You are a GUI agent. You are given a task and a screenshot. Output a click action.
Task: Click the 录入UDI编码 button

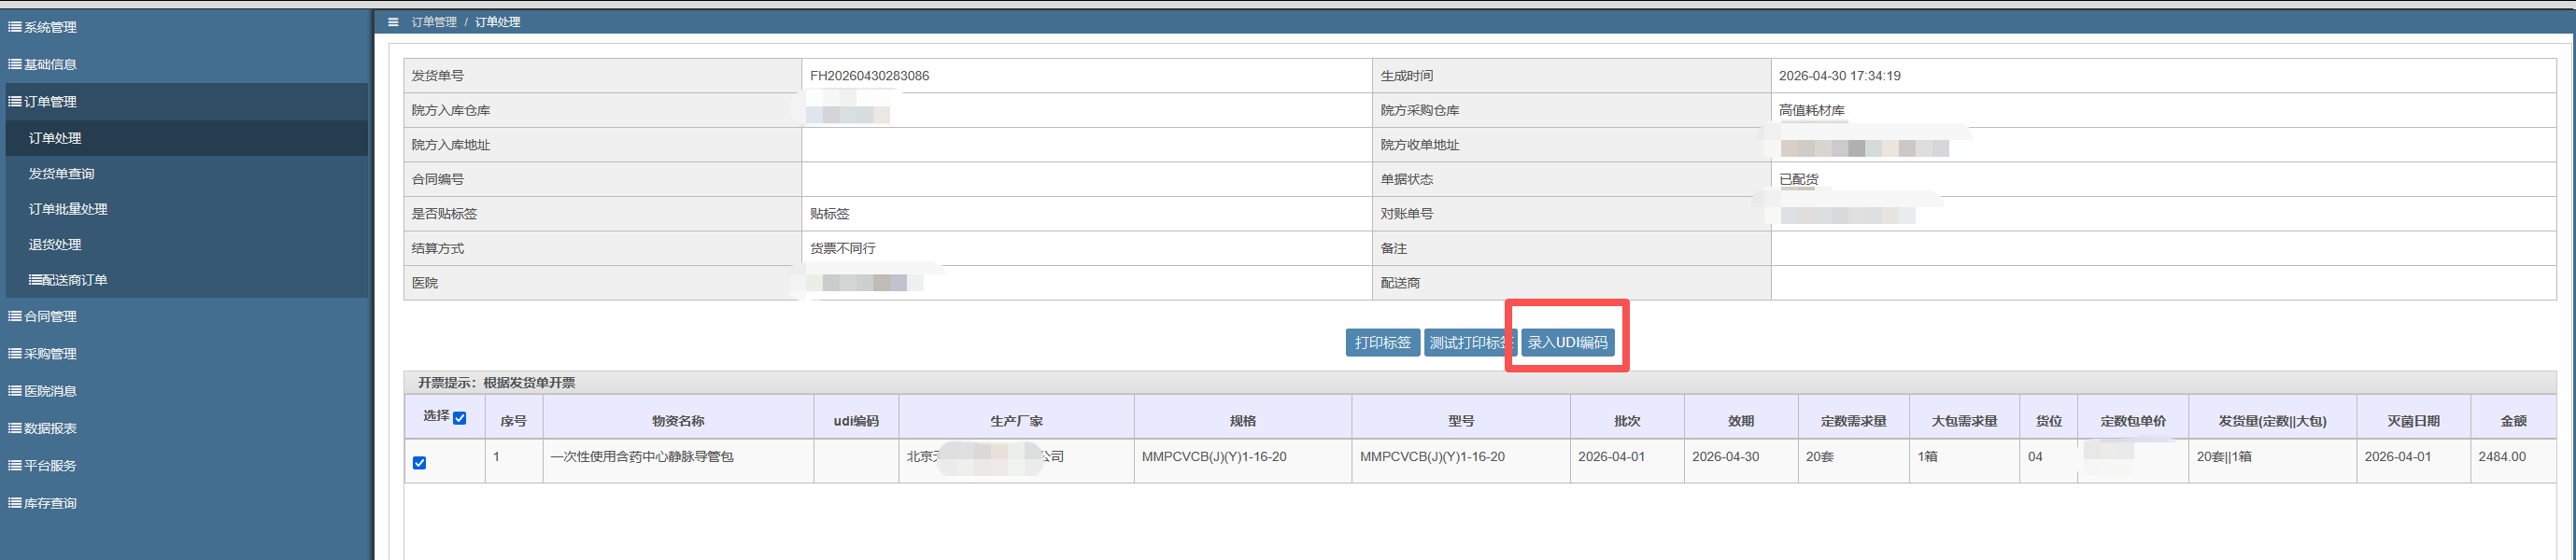point(1567,343)
